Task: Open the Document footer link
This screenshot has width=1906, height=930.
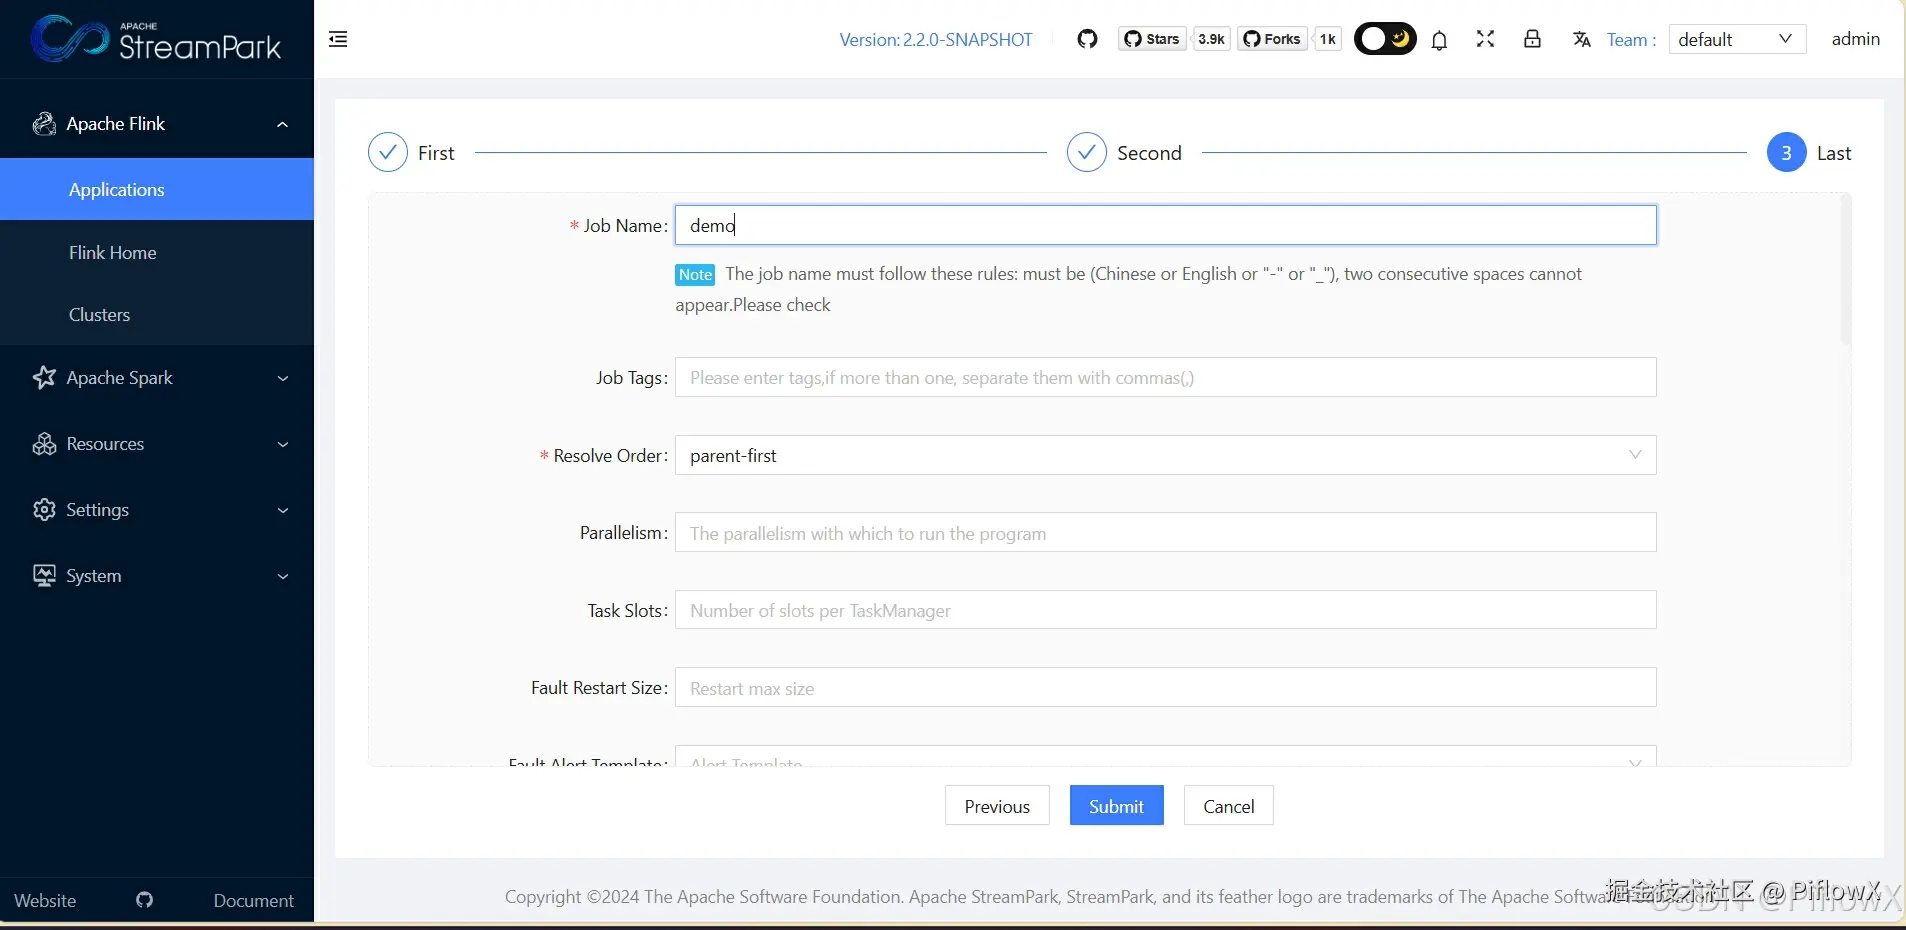Action: (x=254, y=900)
